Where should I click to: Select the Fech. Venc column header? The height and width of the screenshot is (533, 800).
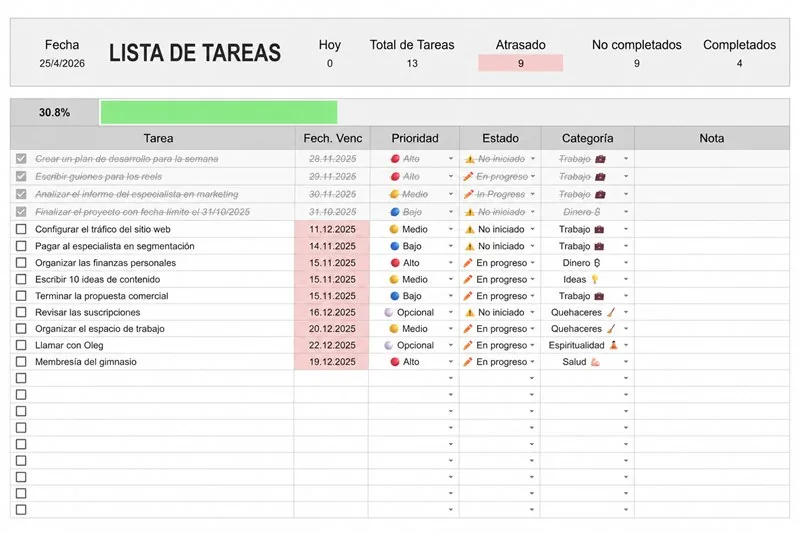click(x=333, y=138)
